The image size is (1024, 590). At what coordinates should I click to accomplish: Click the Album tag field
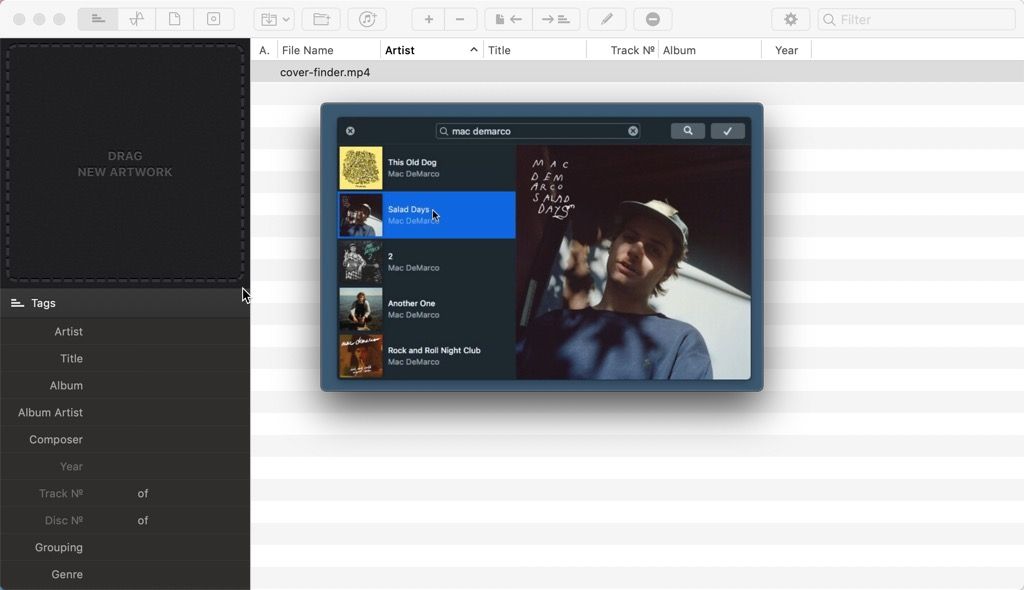coord(167,385)
